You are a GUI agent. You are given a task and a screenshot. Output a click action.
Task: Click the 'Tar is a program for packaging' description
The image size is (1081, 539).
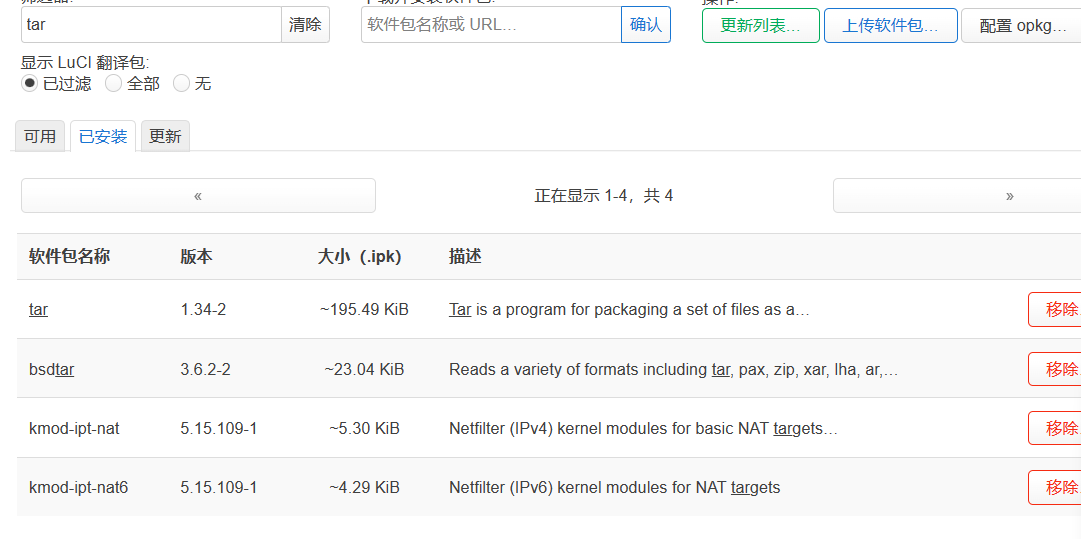point(629,309)
